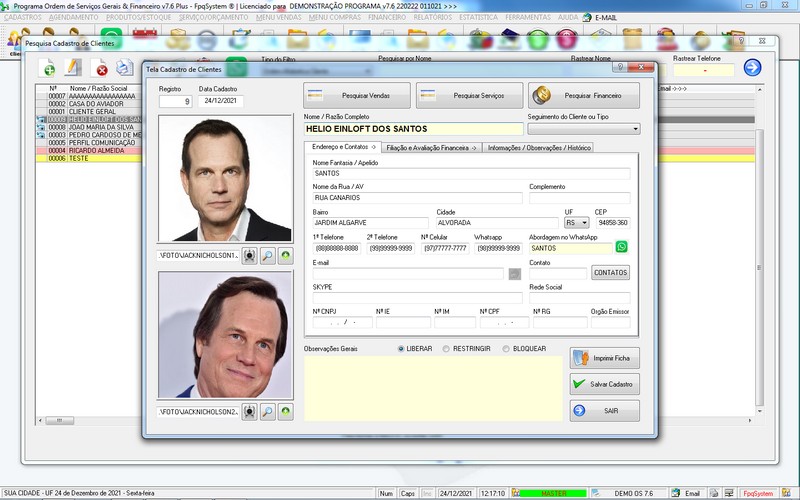800x500 pixels.
Task: Click the Salvar Cadastro button
Action: tap(605, 384)
